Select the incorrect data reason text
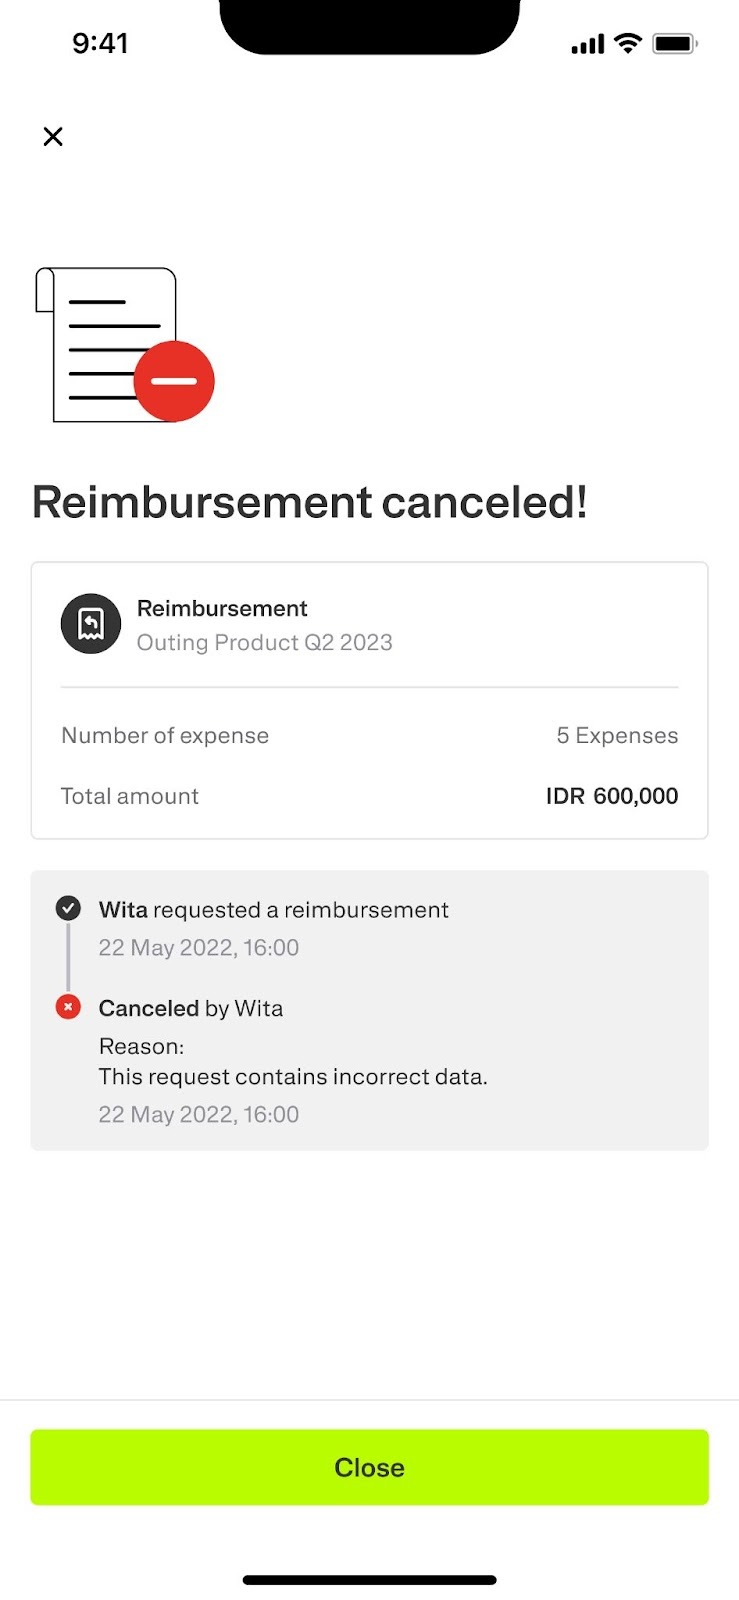The image size is (739, 1600). [293, 1077]
